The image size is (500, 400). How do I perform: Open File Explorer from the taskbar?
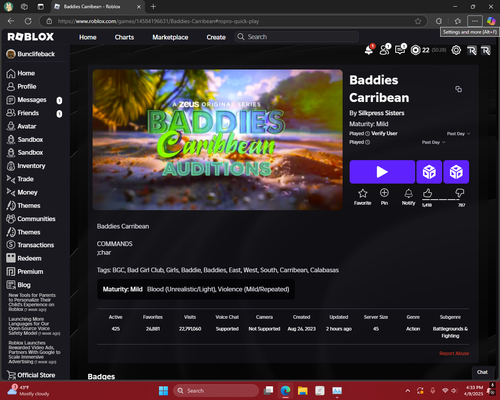[303, 391]
